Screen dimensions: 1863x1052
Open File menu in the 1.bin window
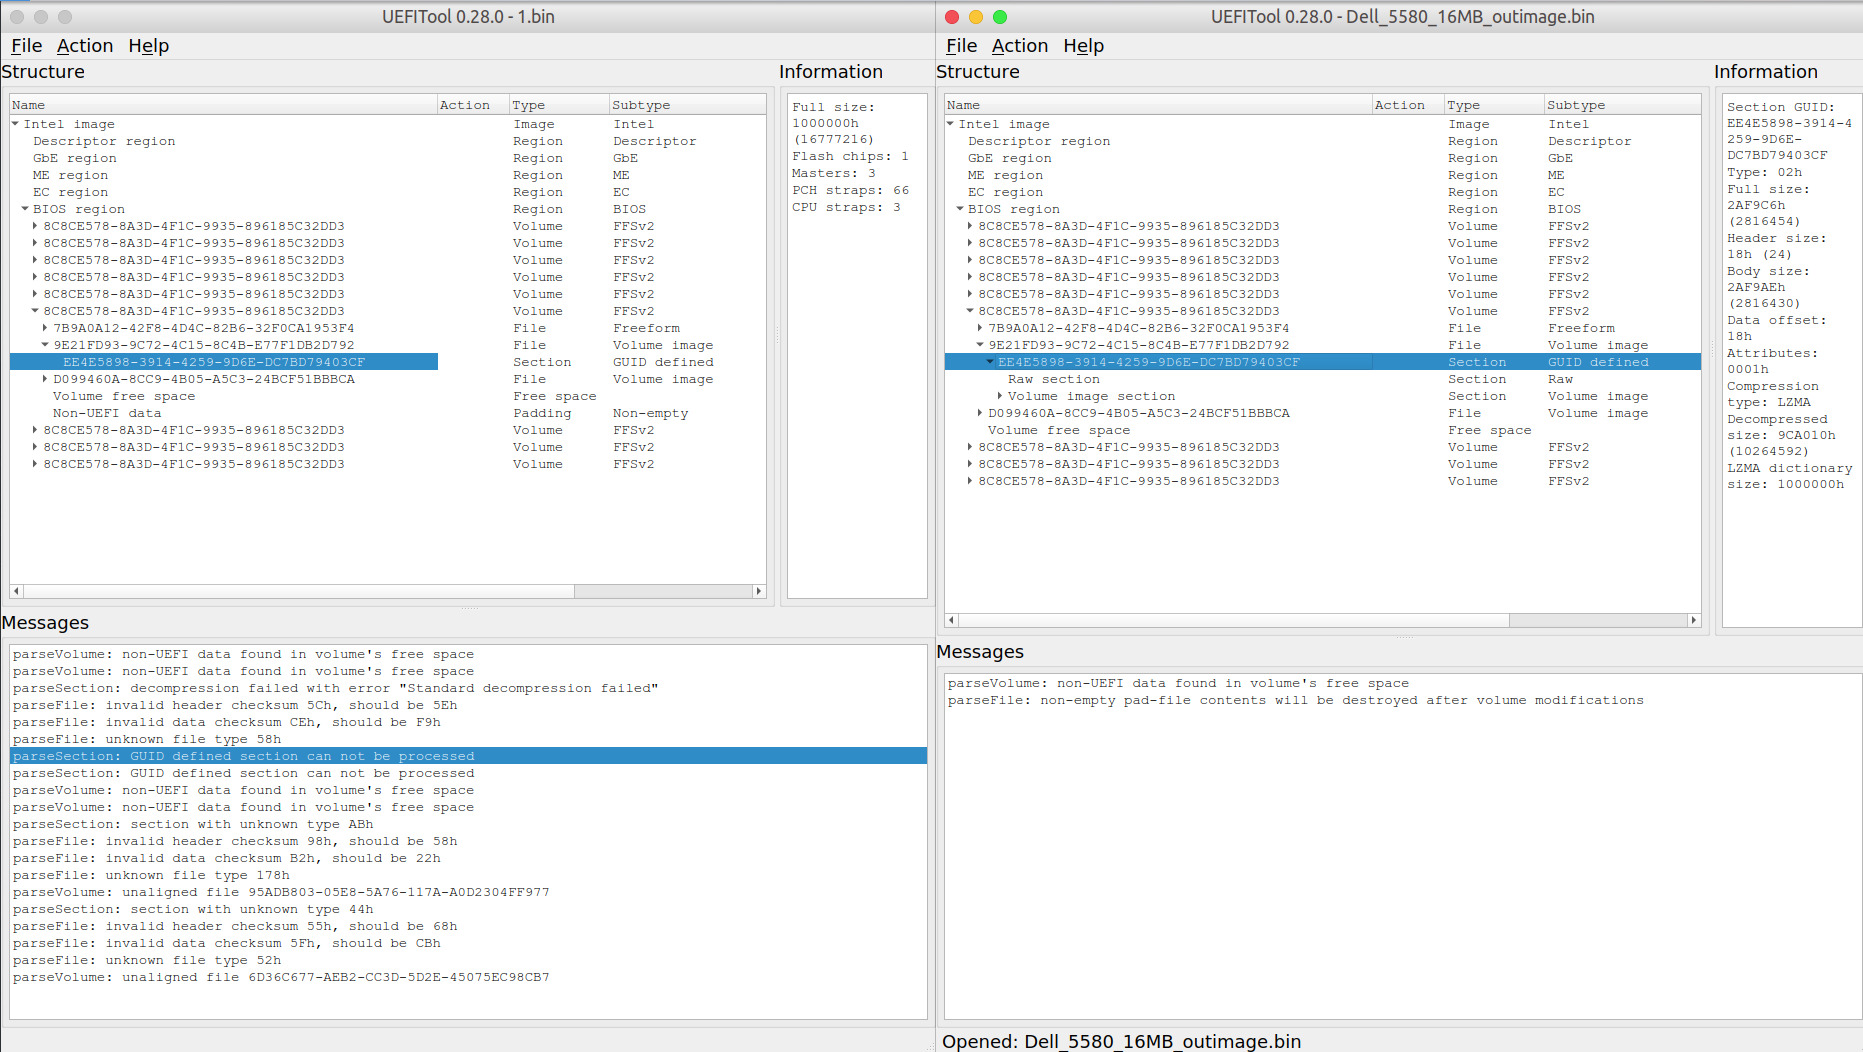click(26, 46)
